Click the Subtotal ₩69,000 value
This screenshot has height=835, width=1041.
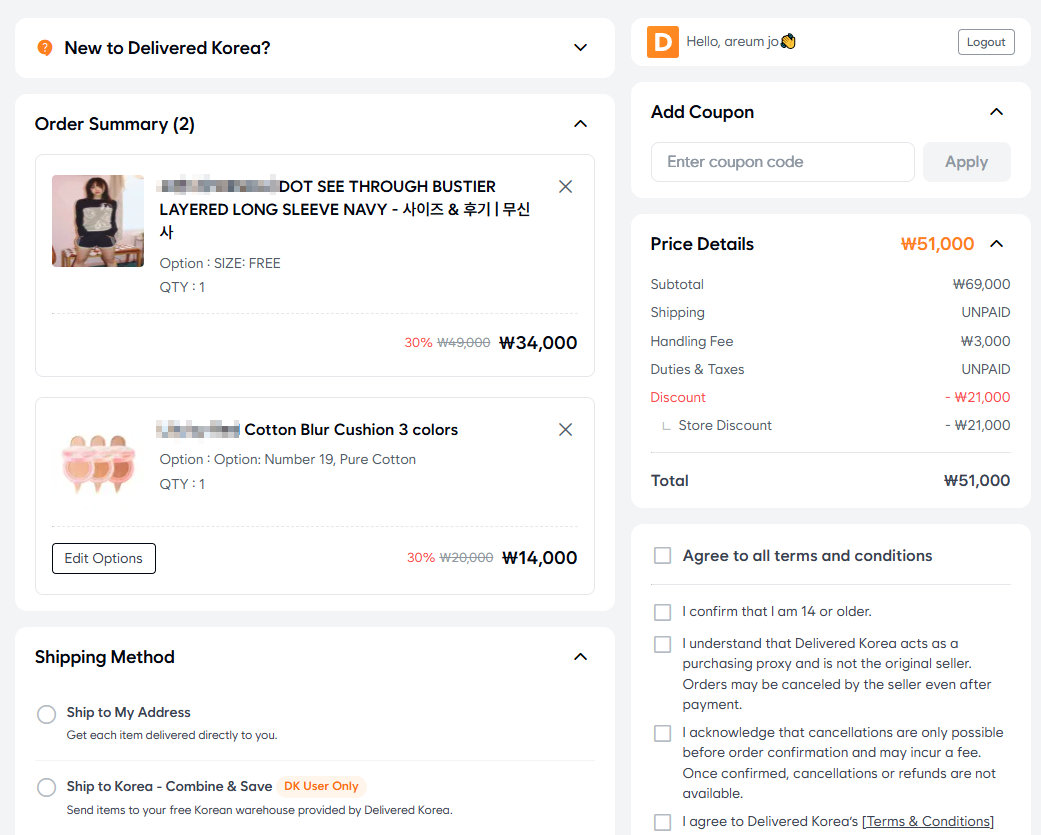(x=981, y=284)
